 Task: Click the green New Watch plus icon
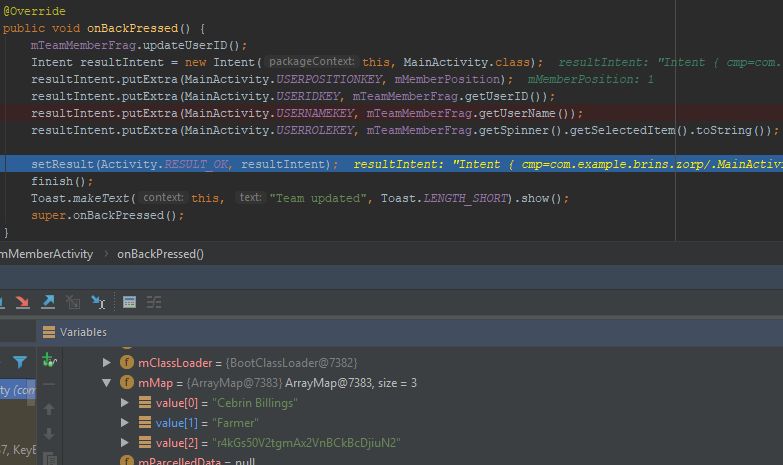pos(49,360)
